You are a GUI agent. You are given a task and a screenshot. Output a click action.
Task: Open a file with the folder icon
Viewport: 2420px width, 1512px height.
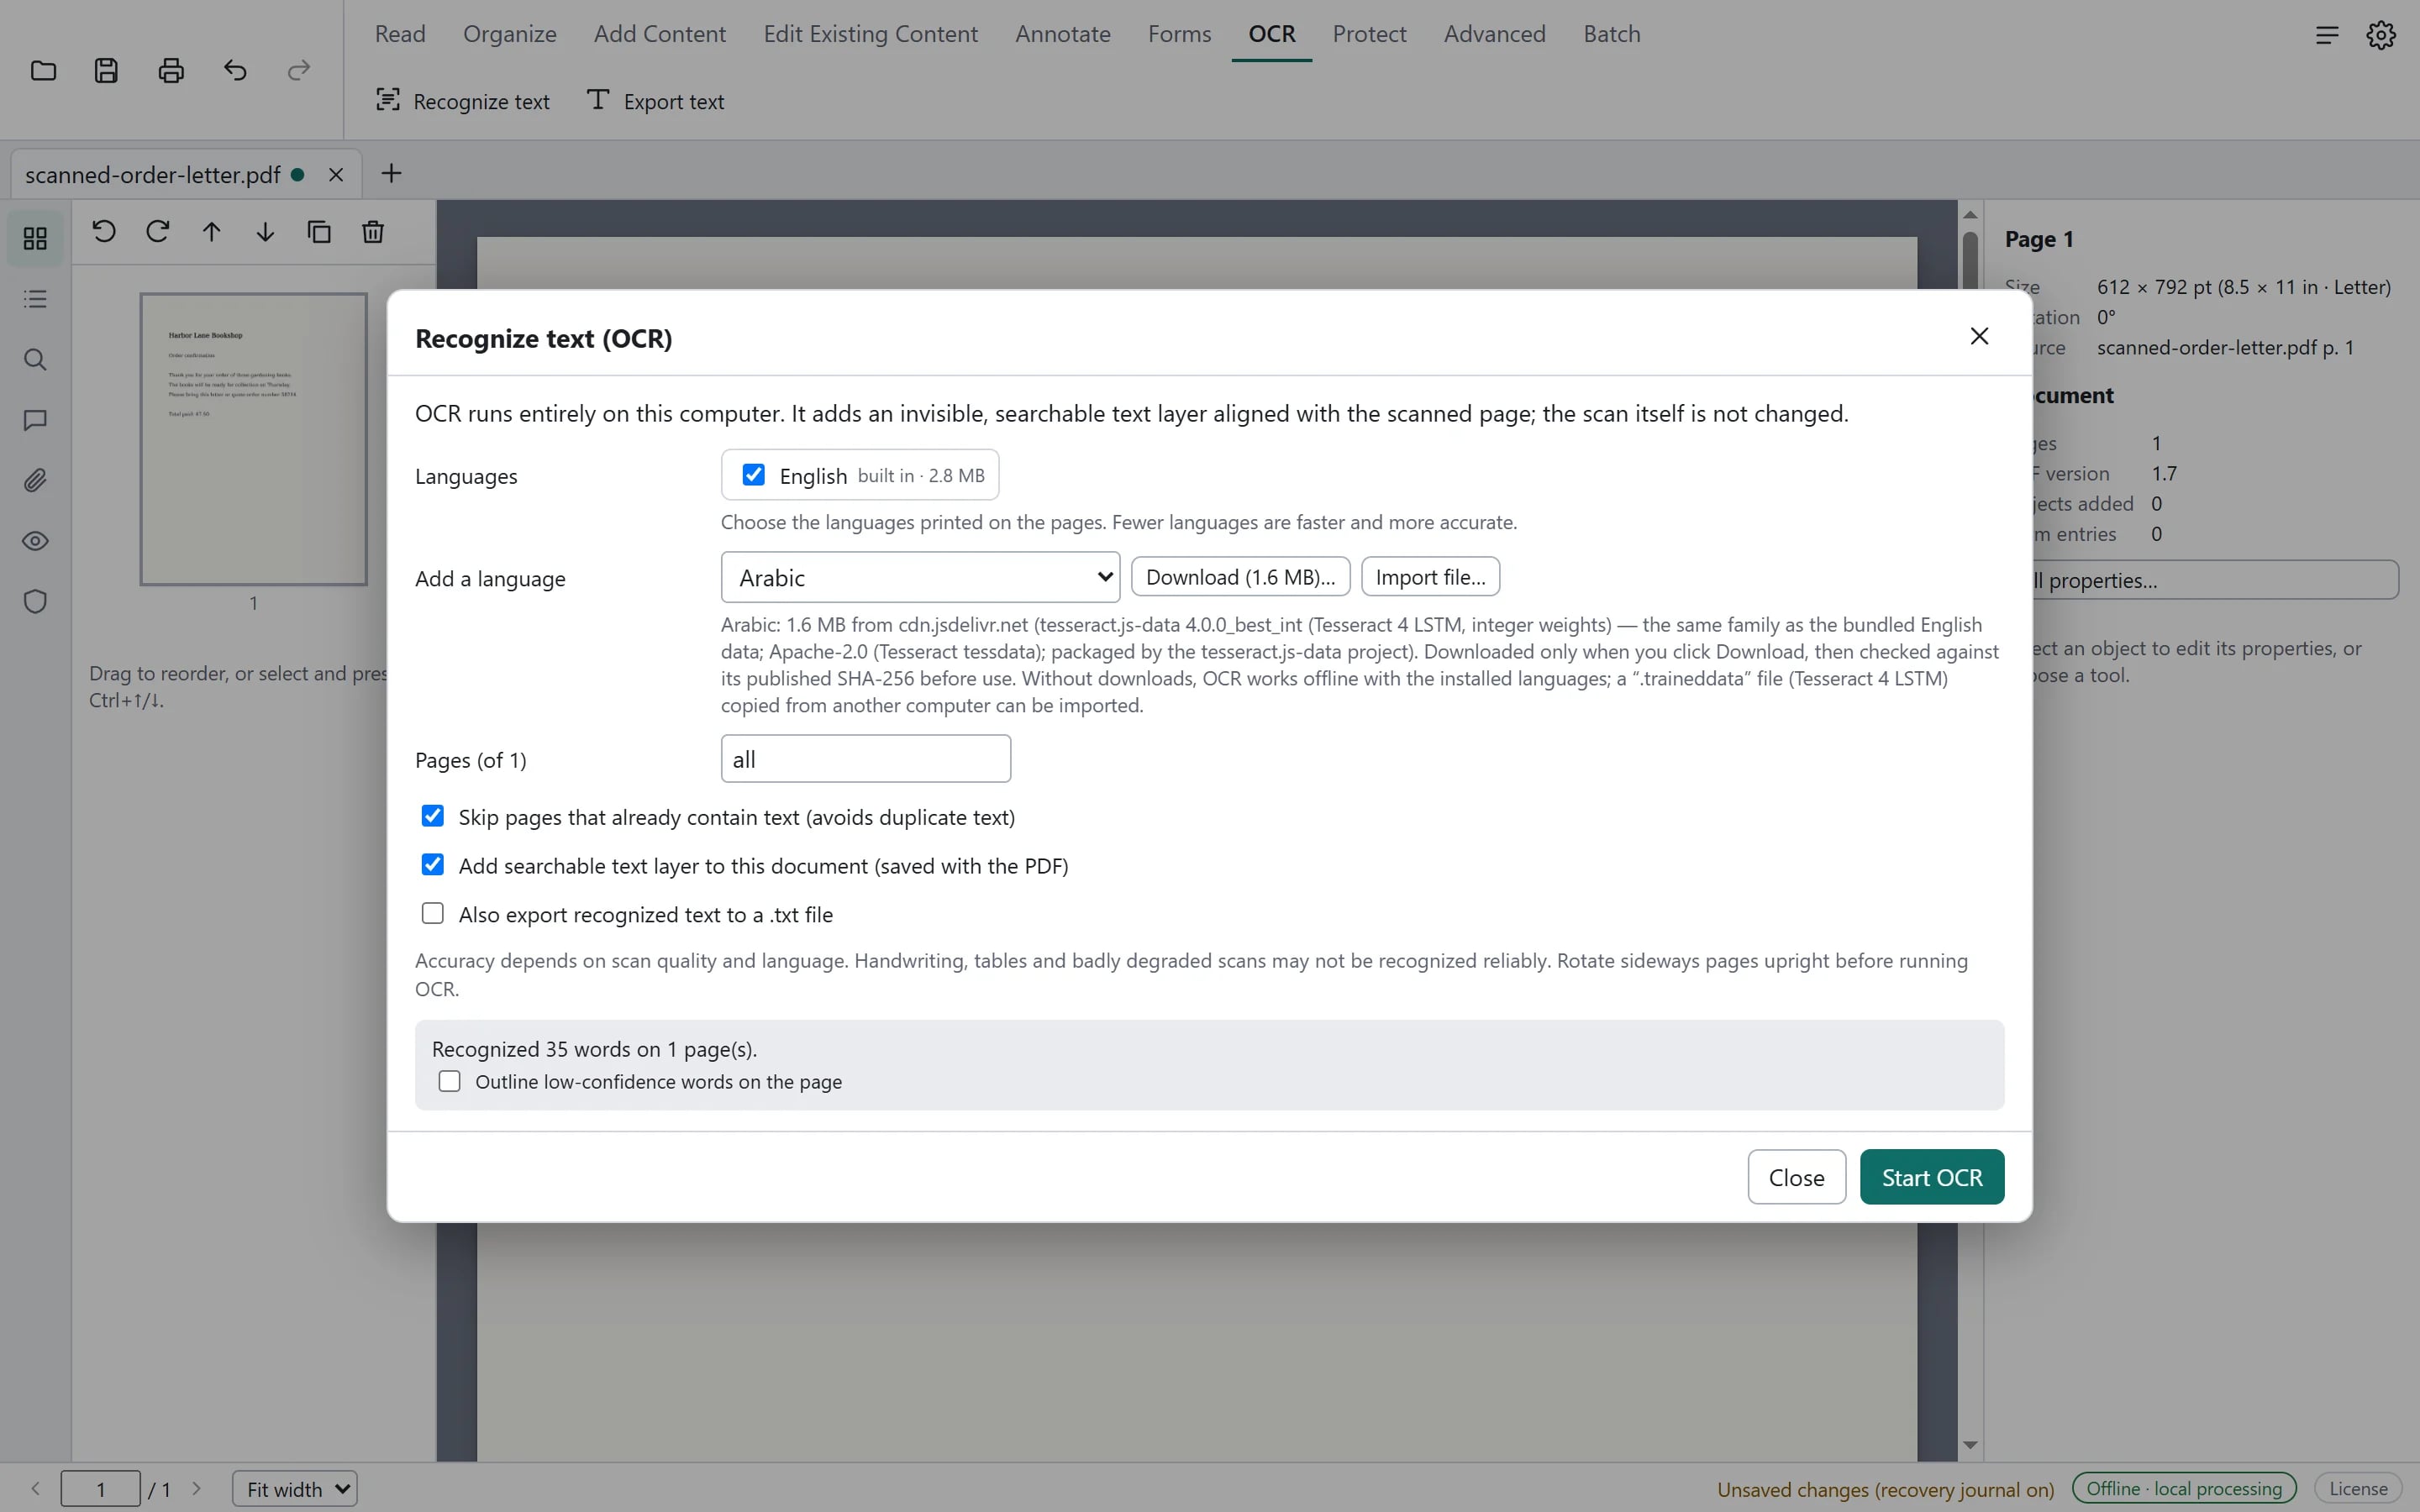(43, 71)
